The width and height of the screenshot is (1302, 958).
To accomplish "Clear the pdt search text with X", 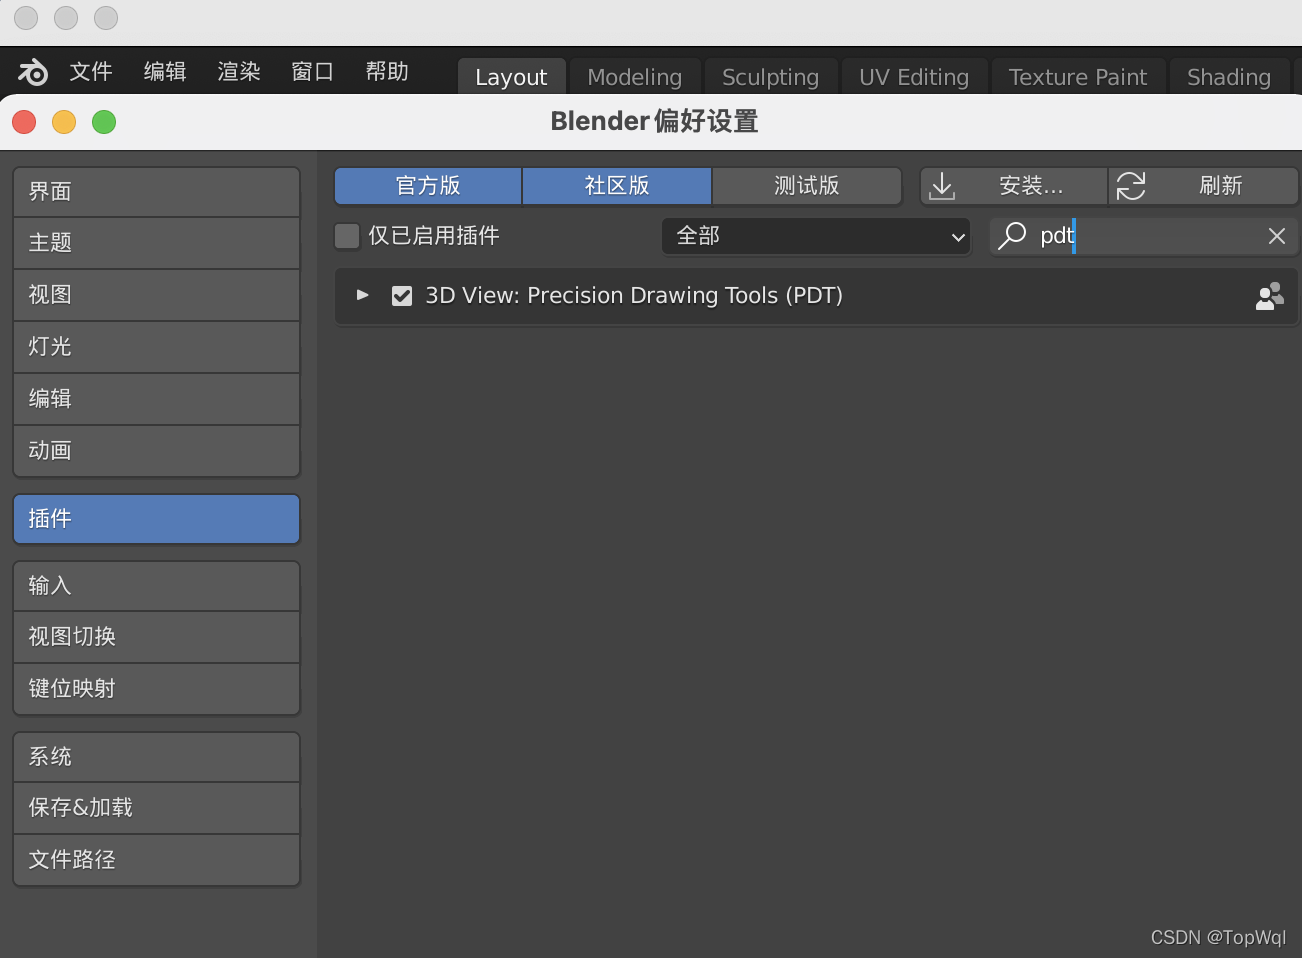I will (x=1277, y=236).
